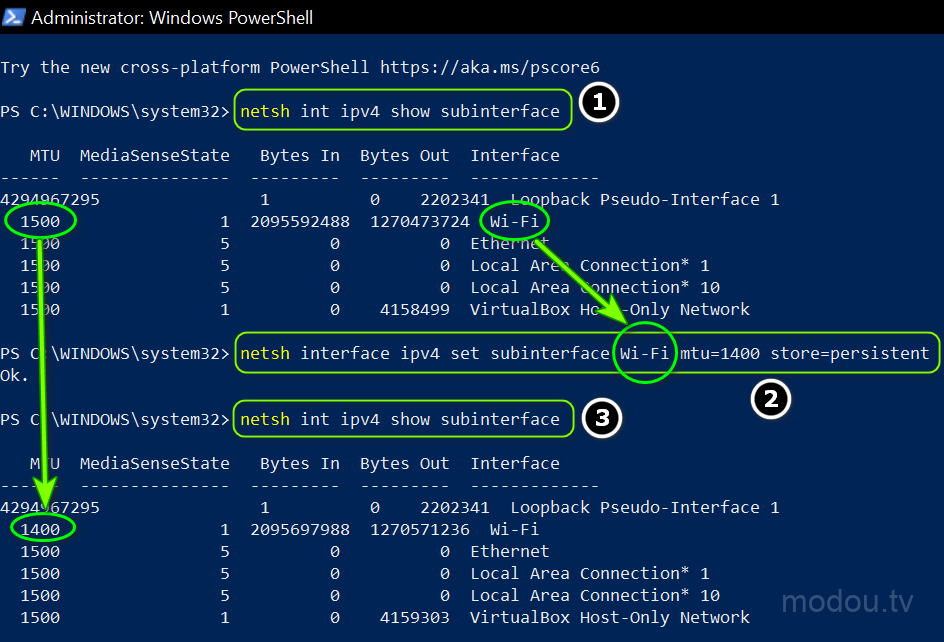This screenshot has width=944, height=642.
Task: Click the circled 1400 MTU value
Action: point(40,529)
